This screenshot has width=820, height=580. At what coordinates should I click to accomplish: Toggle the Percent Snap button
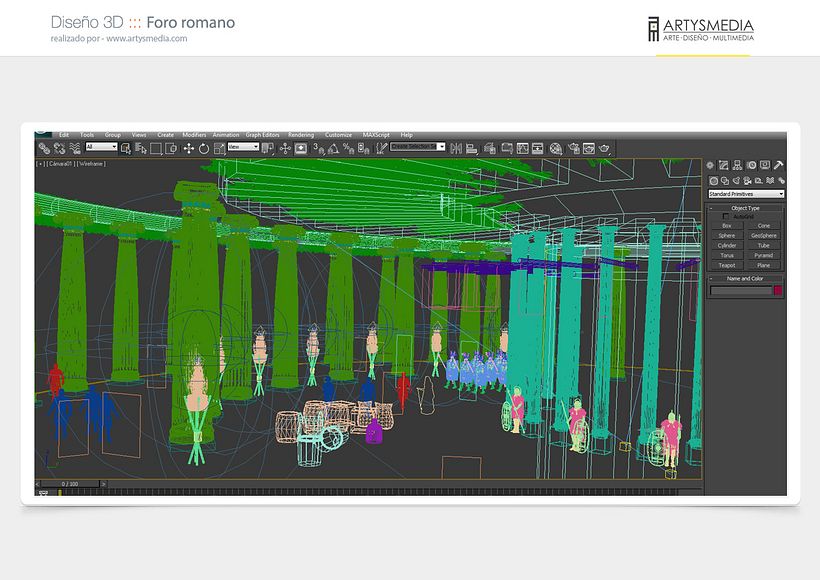348,149
